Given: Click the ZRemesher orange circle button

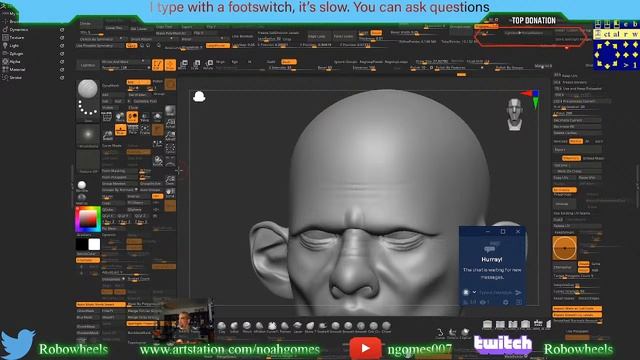Looking at the screenshot, I should (x=564, y=248).
